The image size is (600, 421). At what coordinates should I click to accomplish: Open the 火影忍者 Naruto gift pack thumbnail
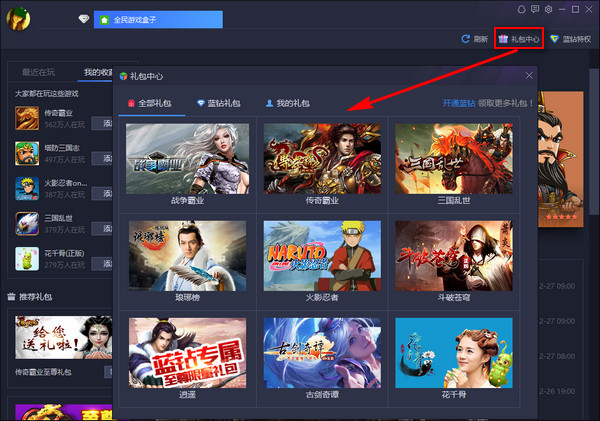click(322, 256)
